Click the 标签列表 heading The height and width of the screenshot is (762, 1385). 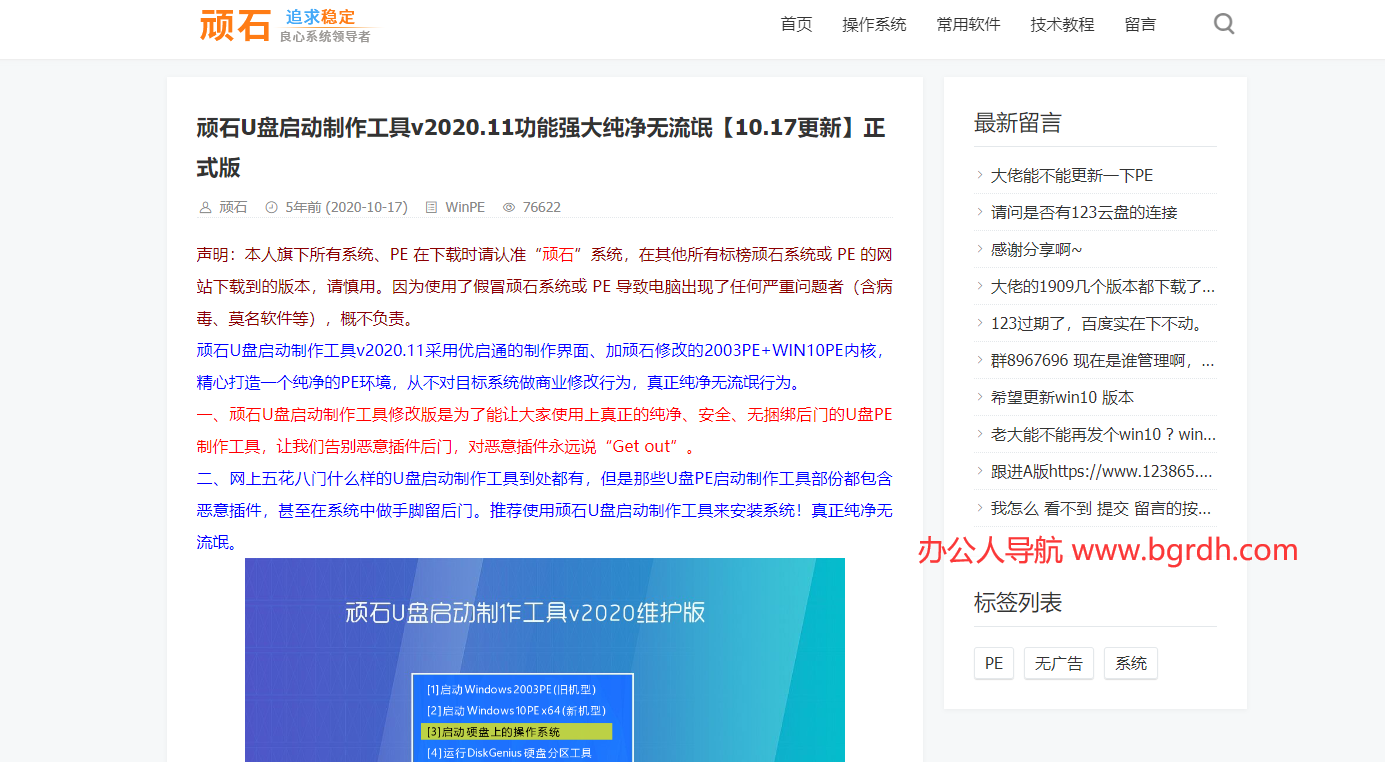1018,603
